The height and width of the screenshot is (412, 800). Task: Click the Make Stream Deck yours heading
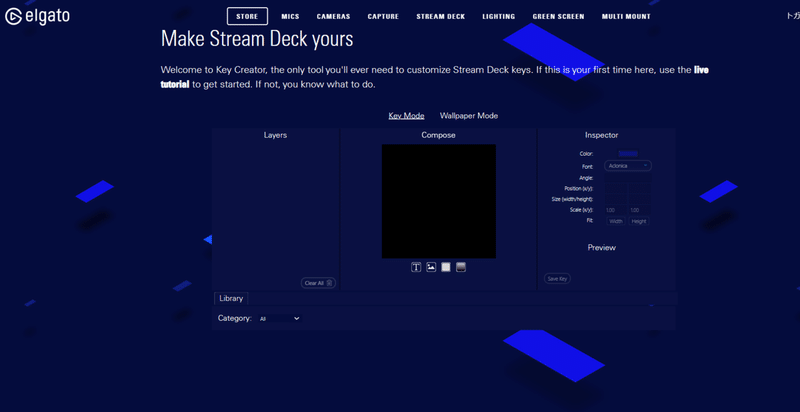pyautogui.click(x=257, y=39)
